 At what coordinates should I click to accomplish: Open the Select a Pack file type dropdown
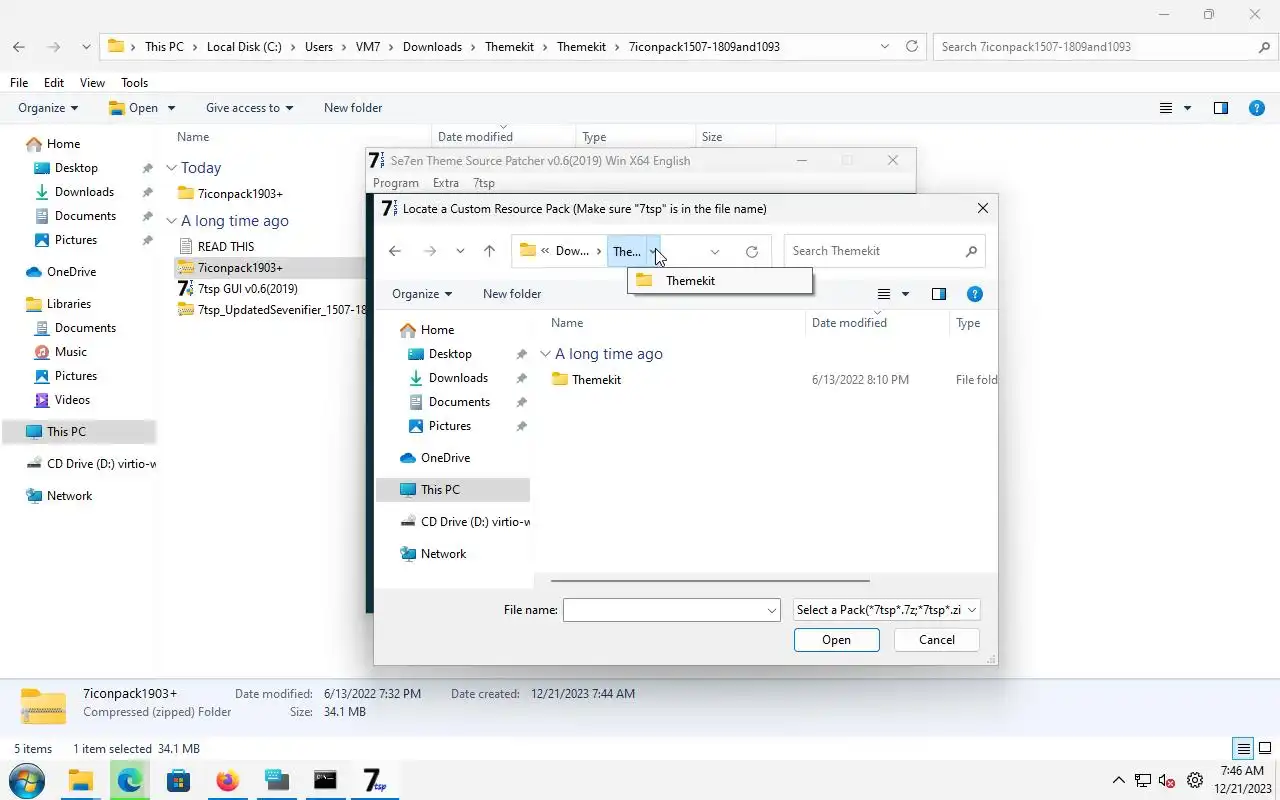point(886,610)
